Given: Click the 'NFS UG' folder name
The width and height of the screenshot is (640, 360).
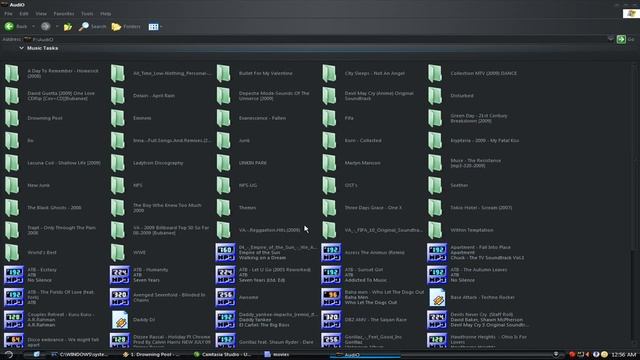Looking at the screenshot, I should pyautogui.click(x=248, y=185).
